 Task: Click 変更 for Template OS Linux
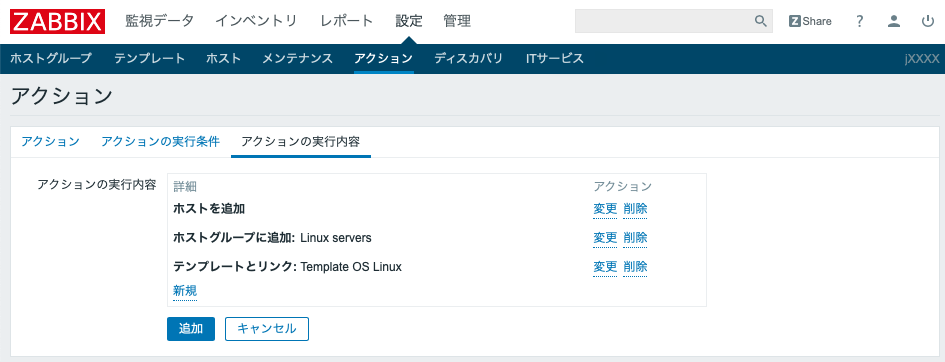pyautogui.click(x=605, y=266)
